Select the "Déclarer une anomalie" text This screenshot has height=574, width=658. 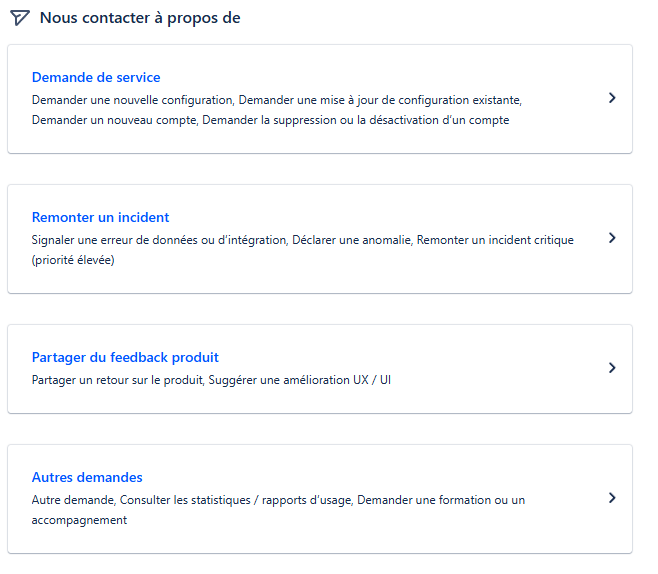coord(351,240)
